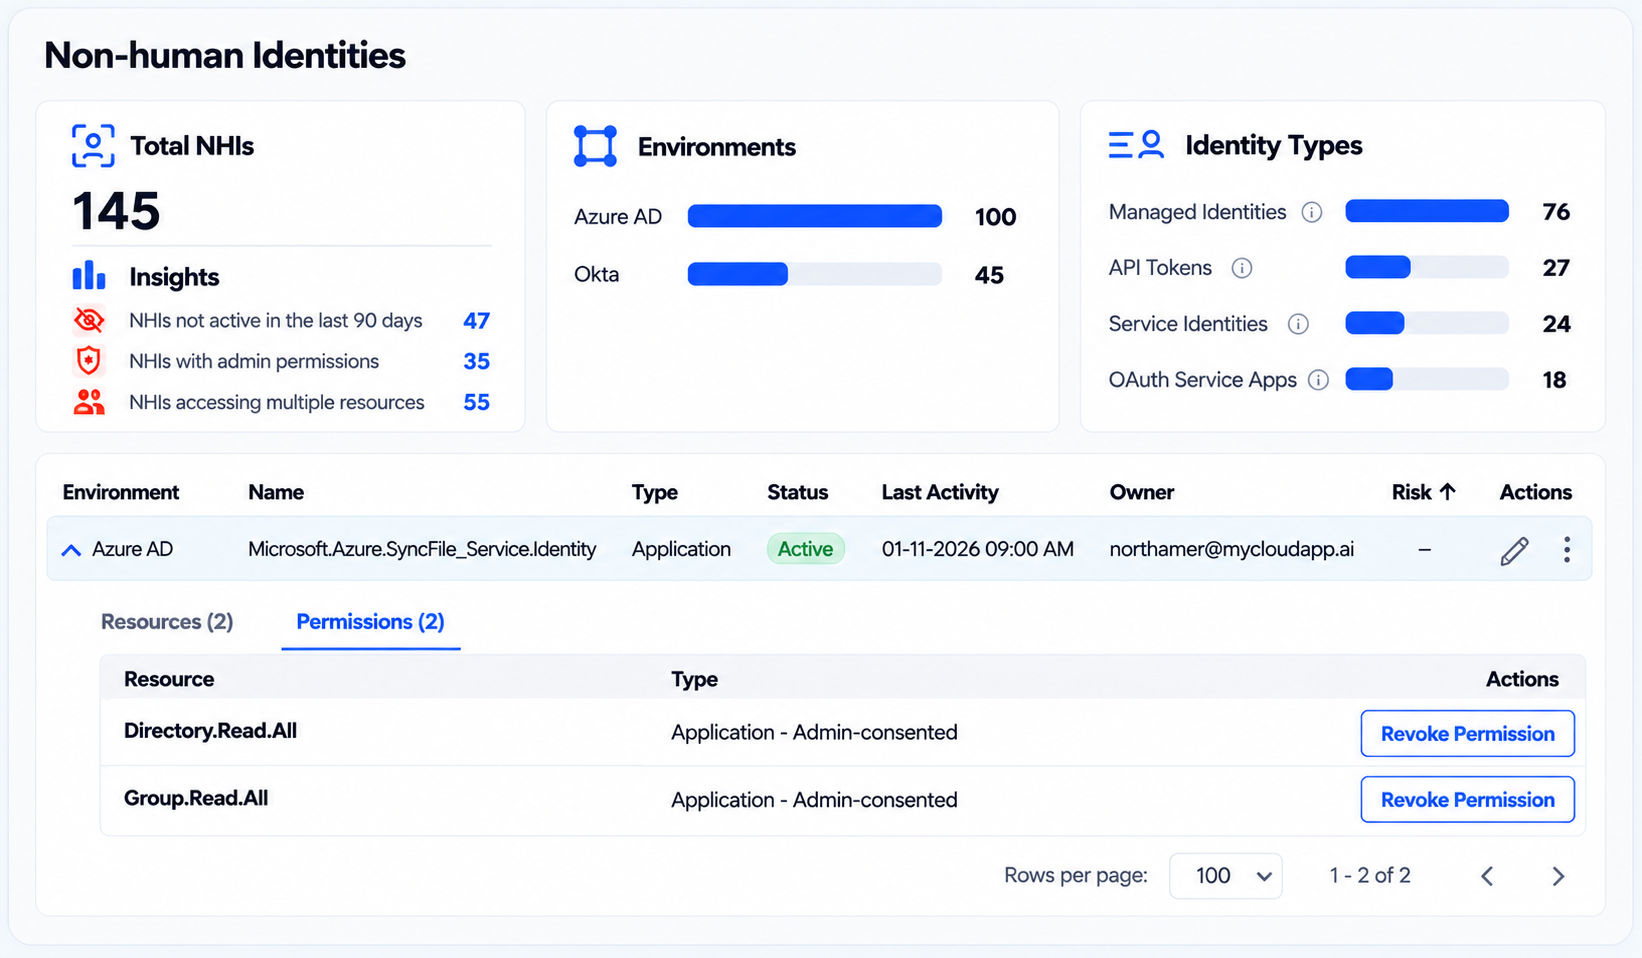The image size is (1642, 958).
Task: Open info icon beside API Tokens
Action: point(1242,268)
